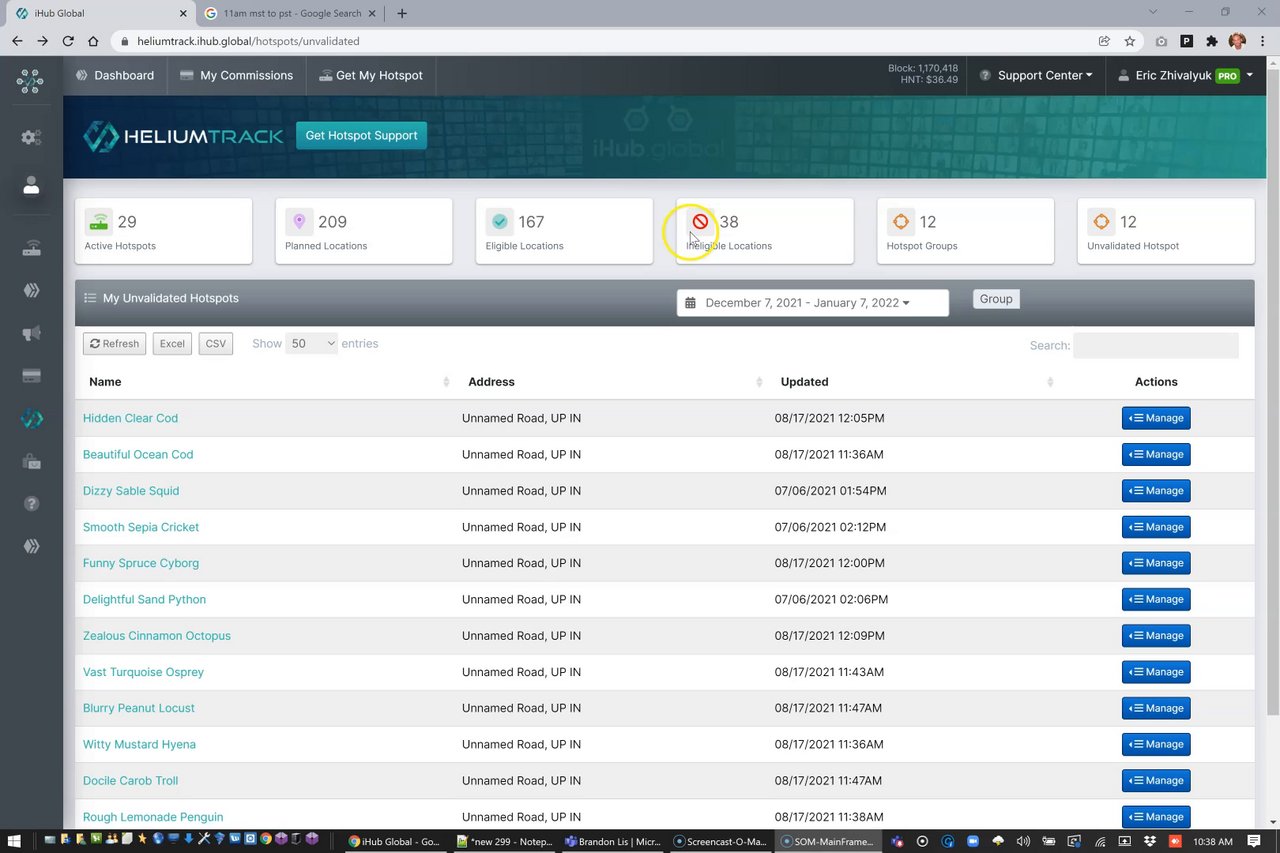Click the Get Hotspot Support button
This screenshot has width=1280, height=853.
tap(361, 136)
